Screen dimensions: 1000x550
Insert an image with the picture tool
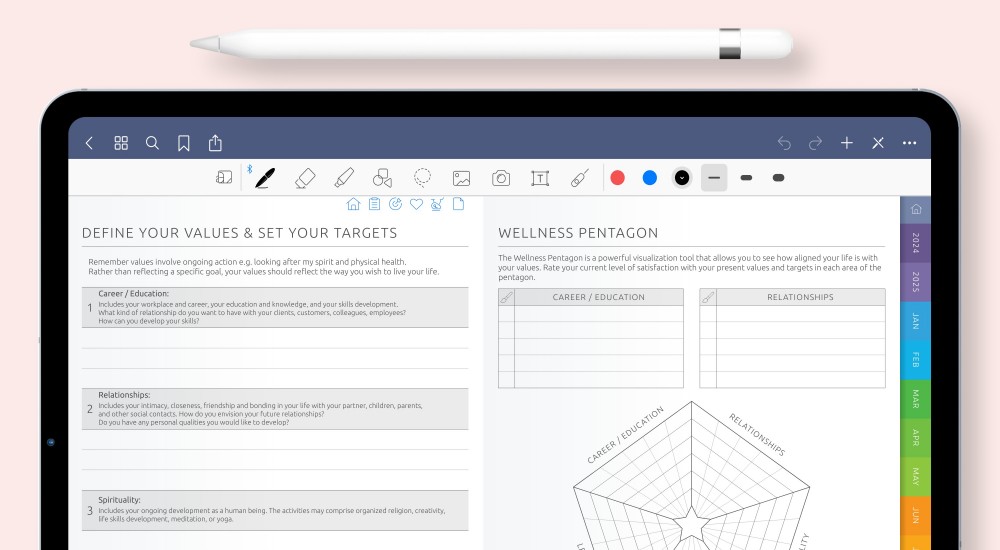click(462, 178)
